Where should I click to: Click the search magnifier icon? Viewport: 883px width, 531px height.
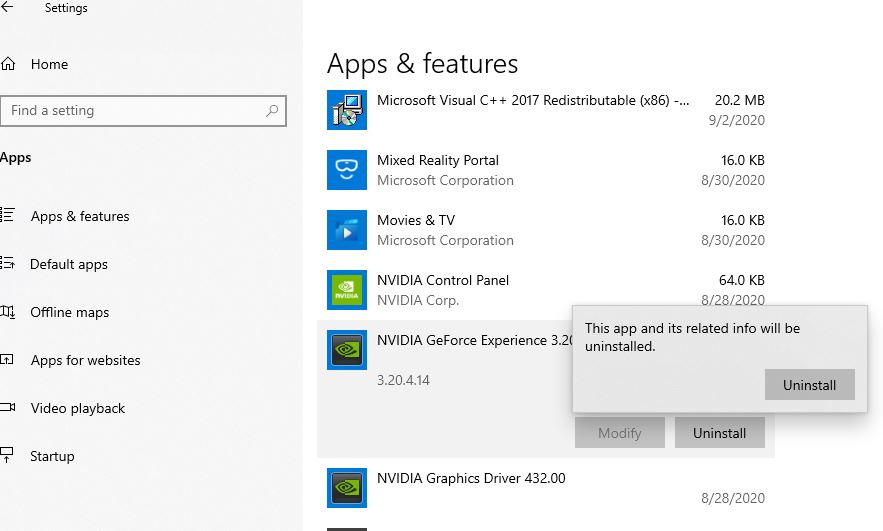point(272,111)
